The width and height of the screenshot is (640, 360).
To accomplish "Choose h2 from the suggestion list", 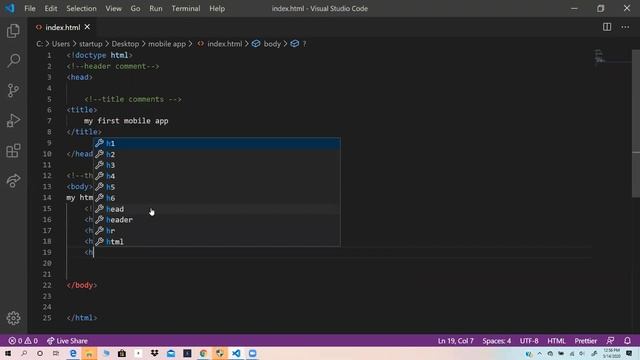I will [217, 154].
